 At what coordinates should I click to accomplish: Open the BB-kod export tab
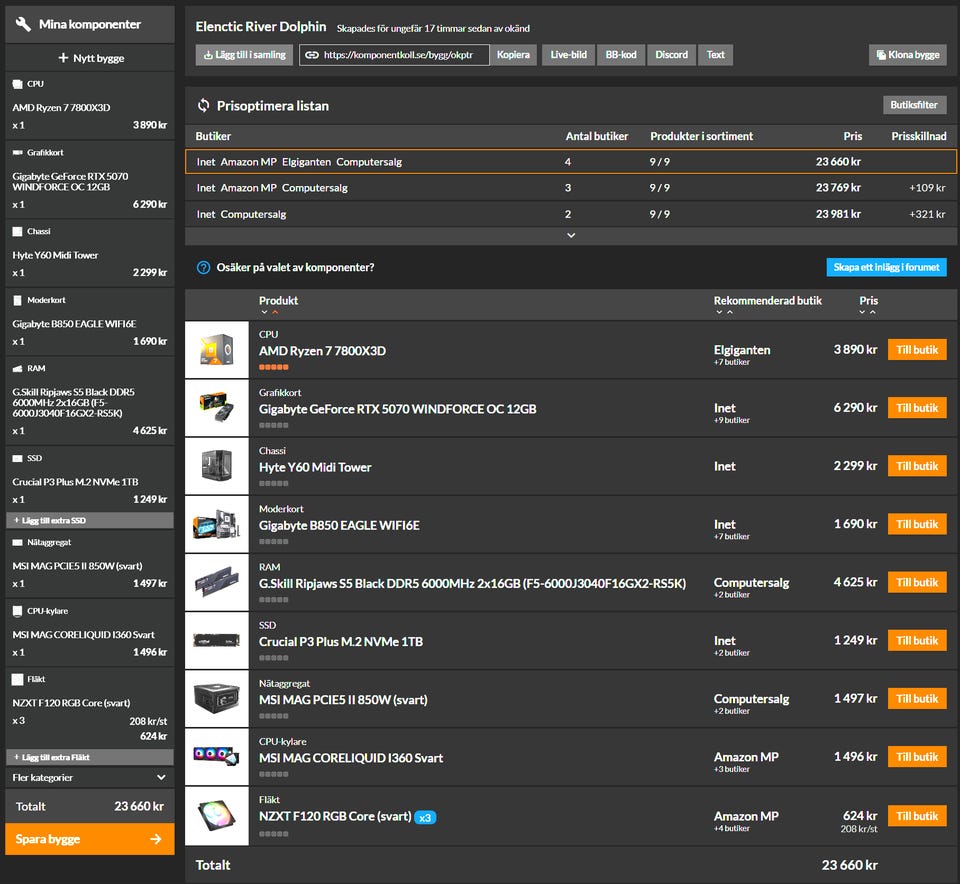click(x=621, y=55)
